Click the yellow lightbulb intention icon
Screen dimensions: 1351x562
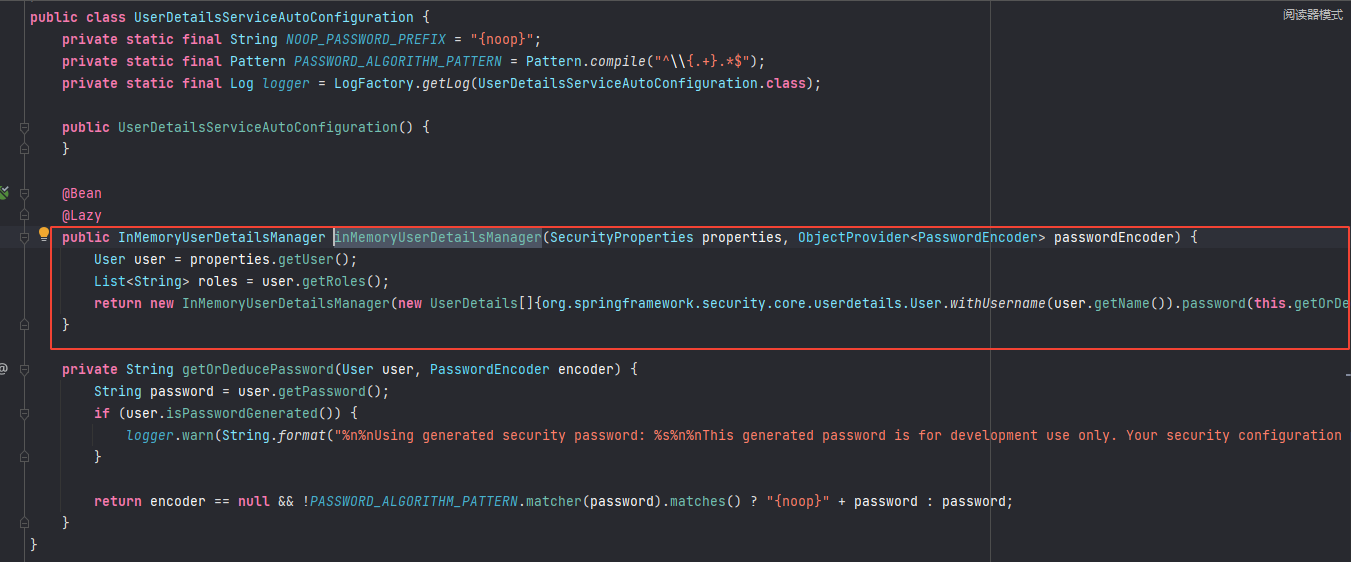[44, 235]
